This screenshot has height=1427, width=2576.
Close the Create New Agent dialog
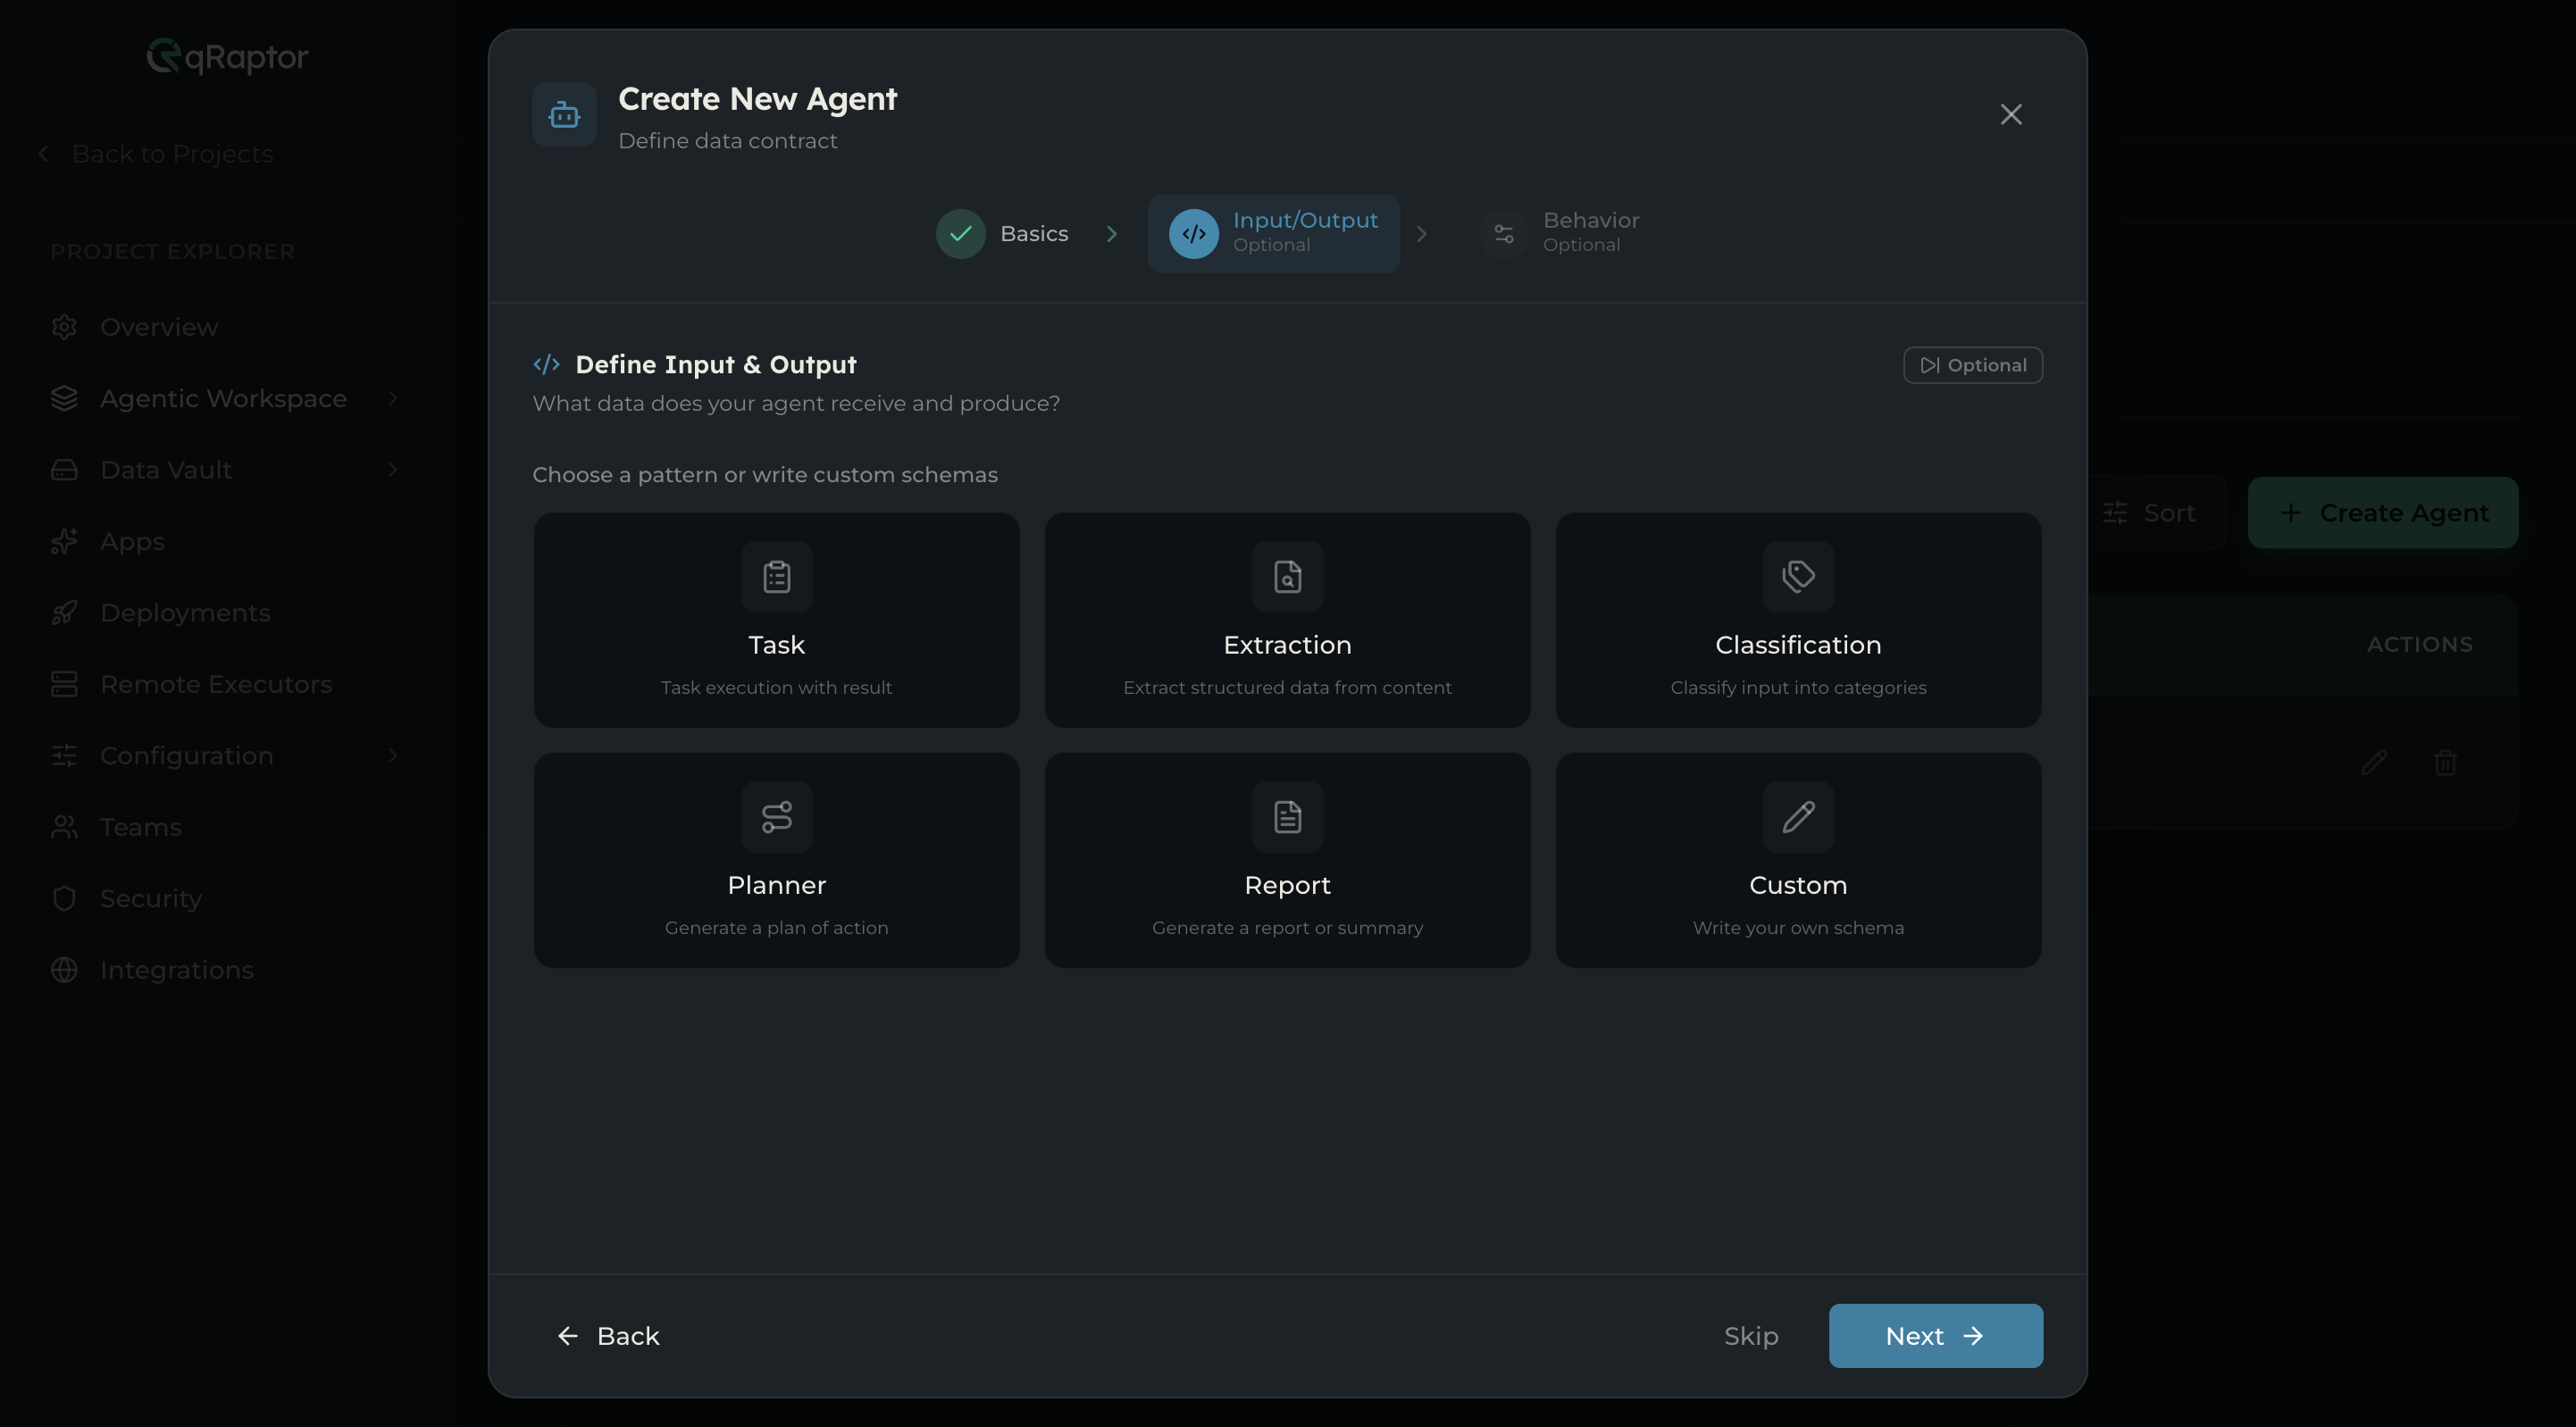[2010, 115]
